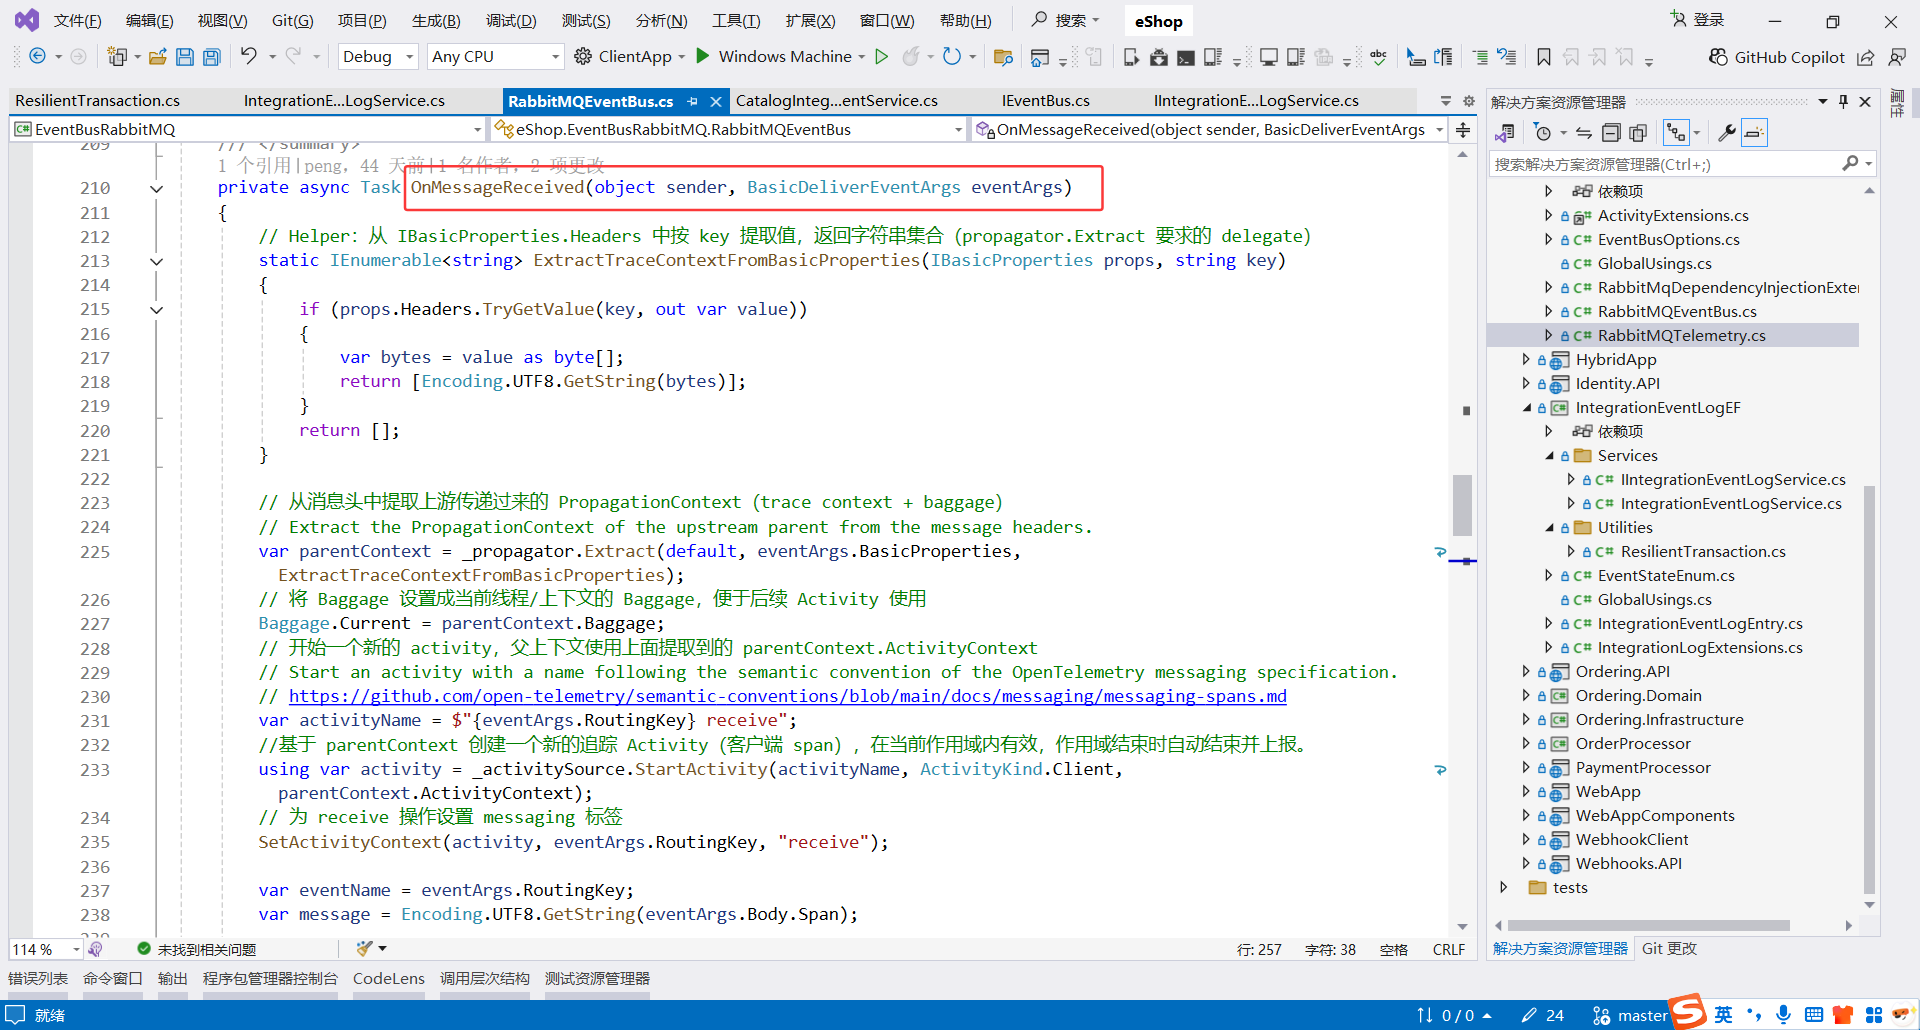Open the Debug configuration dropdown
The width and height of the screenshot is (1920, 1030).
(378, 57)
